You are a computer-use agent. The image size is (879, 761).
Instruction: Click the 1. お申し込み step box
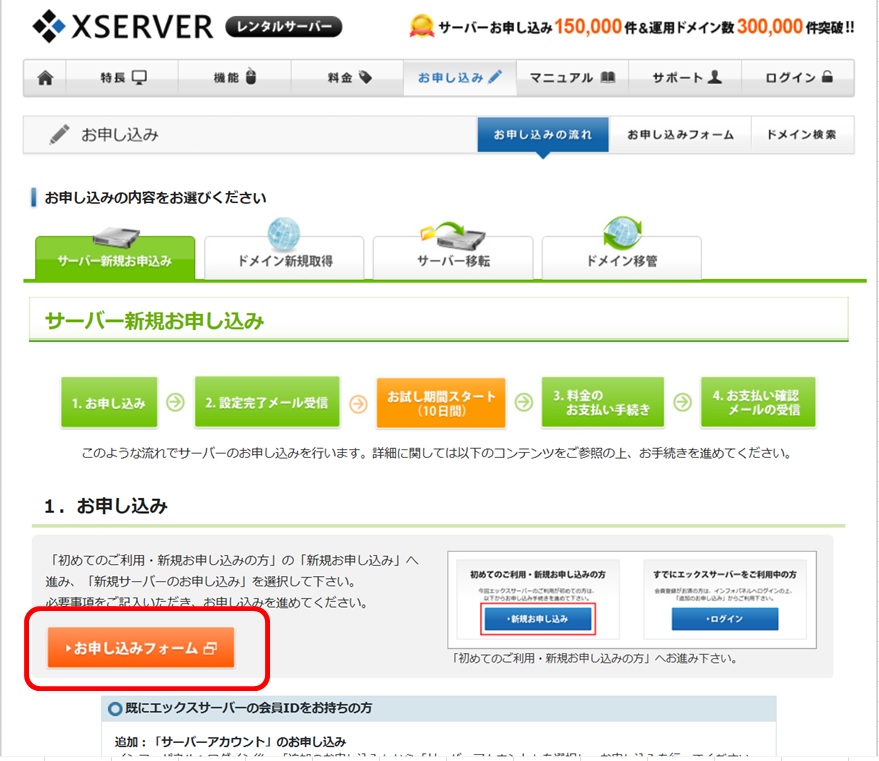tap(109, 403)
